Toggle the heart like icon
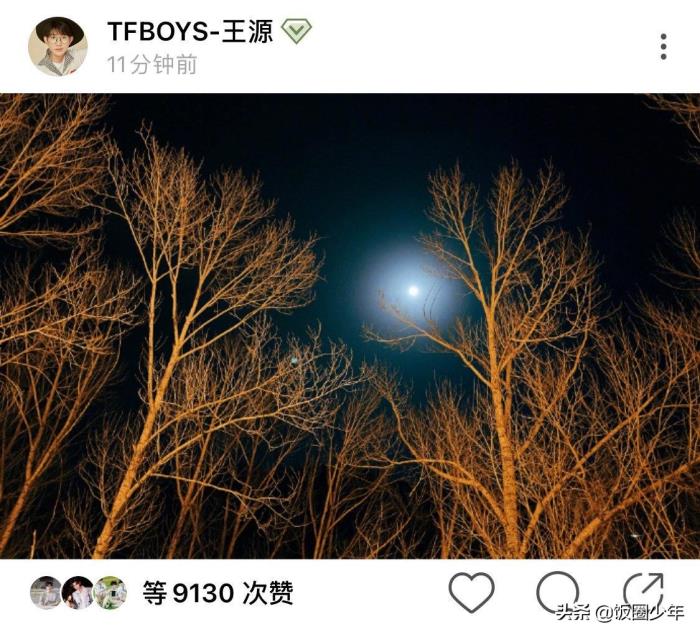The width and height of the screenshot is (700, 637). coord(471,592)
